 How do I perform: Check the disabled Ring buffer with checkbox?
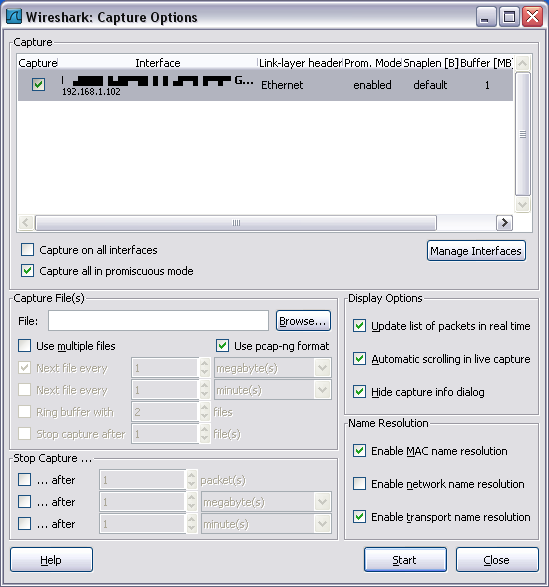pyautogui.click(x=25, y=412)
